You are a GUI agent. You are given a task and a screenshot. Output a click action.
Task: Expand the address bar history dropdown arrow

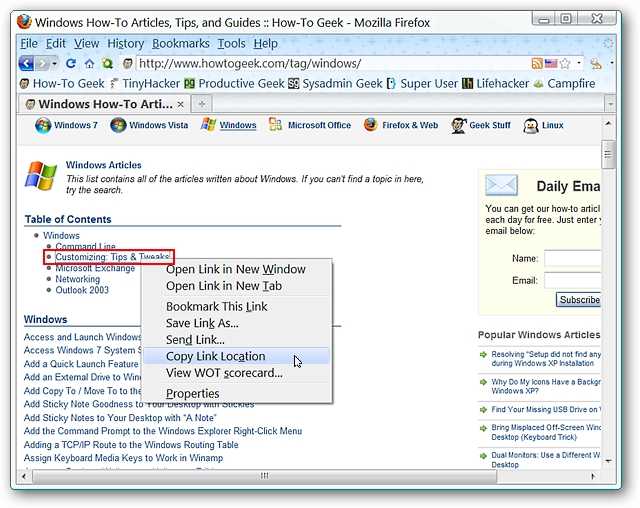point(578,63)
